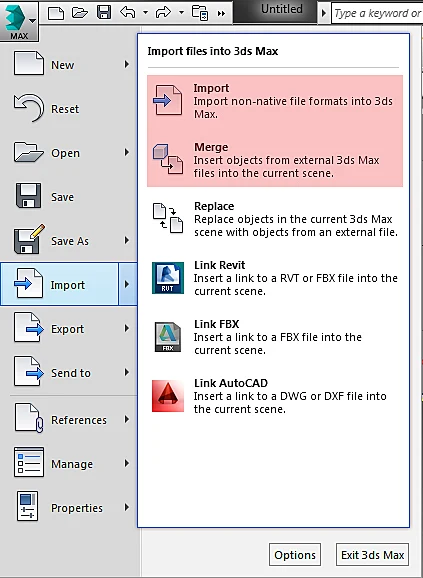Select Open in the application menu
The height and width of the screenshot is (578, 423).
point(70,153)
